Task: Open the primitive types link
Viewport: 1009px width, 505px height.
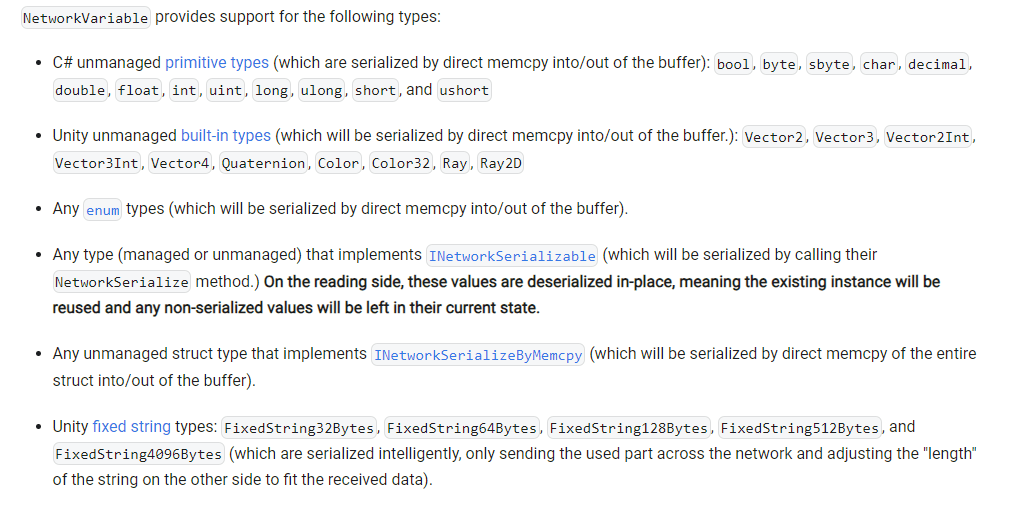Action: (x=217, y=62)
